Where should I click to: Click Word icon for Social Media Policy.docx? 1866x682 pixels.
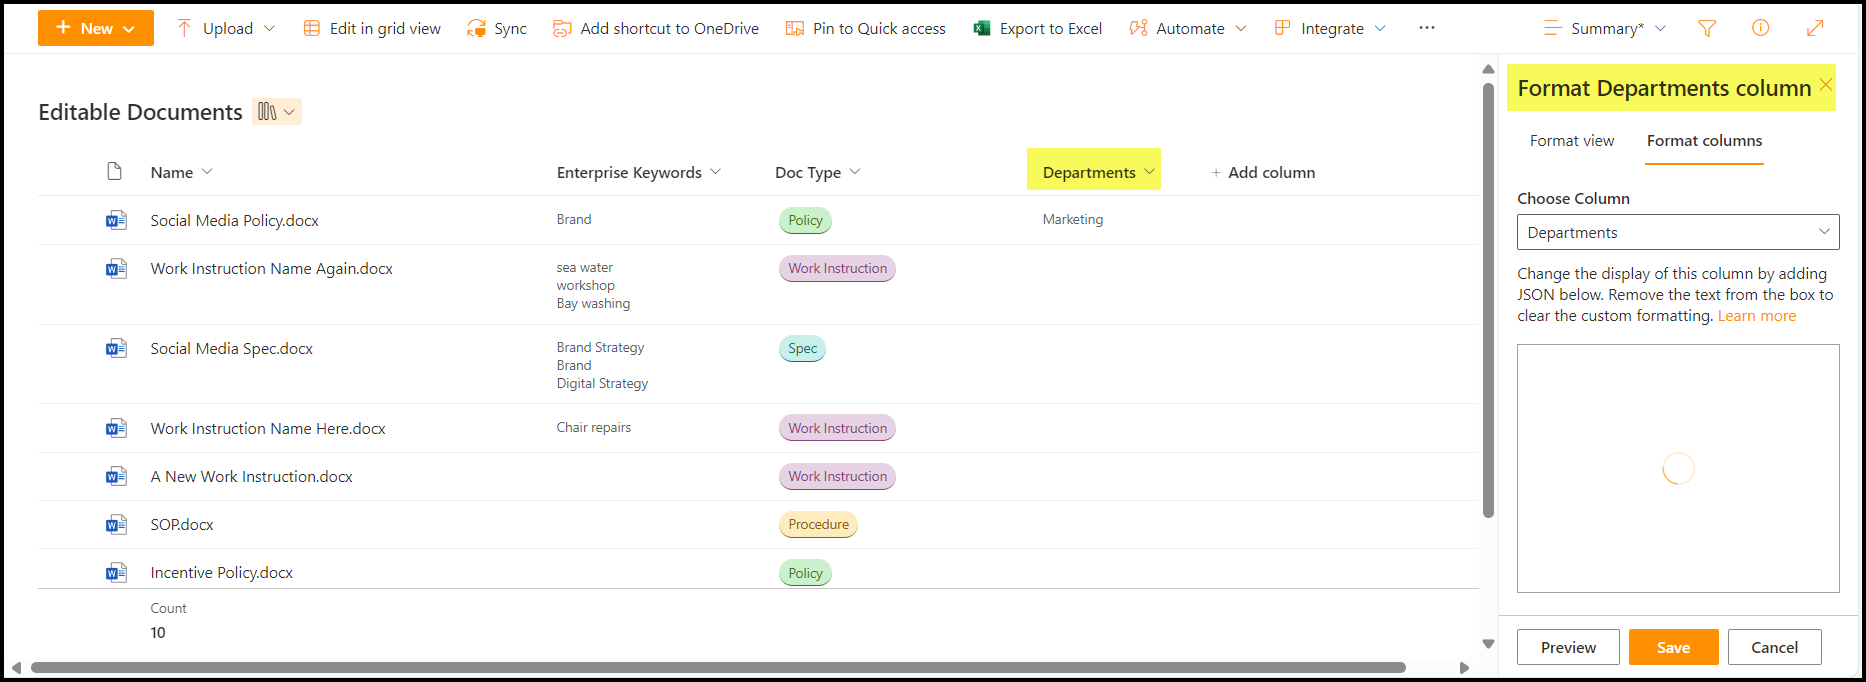pyautogui.click(x=116, y=220)
